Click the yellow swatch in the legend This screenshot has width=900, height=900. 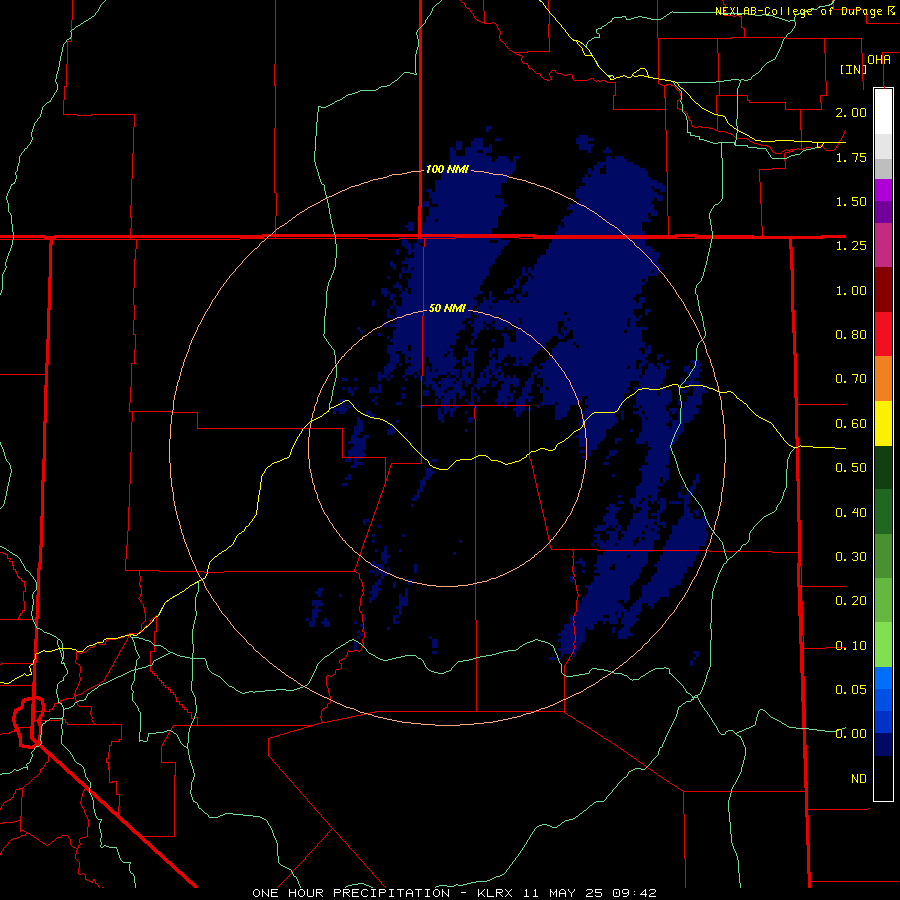pyautogui.click(x=883, y=423)
